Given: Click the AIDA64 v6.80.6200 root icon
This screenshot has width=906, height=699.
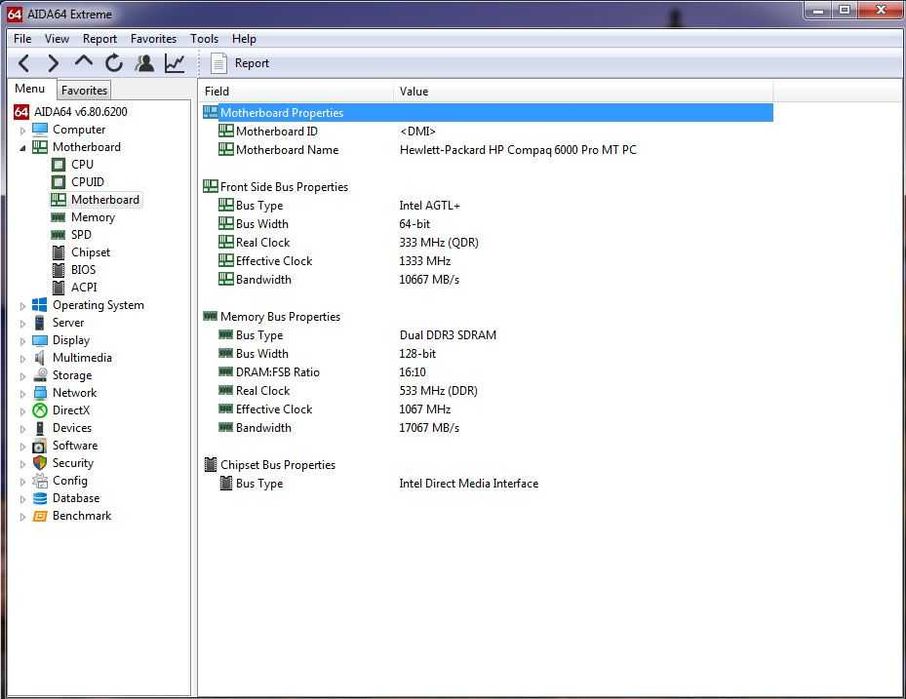Looking at the screenshot, I should click(x=21, y=111).
